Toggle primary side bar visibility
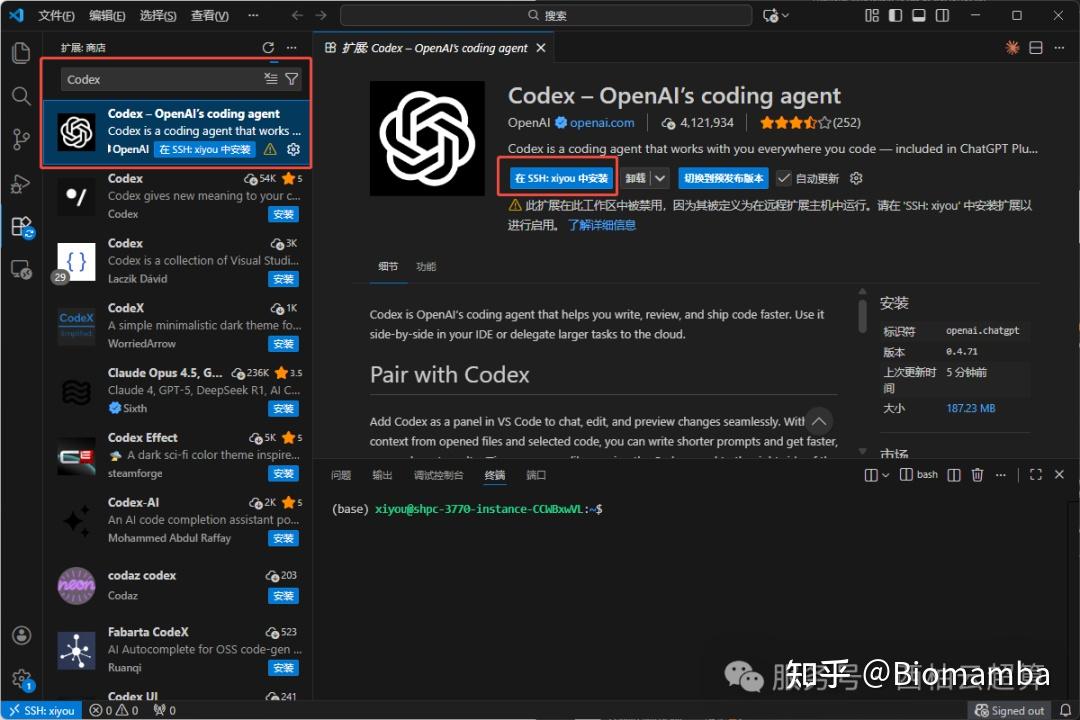The width and height of the screenshot is (1080, 720). point(895,15)
